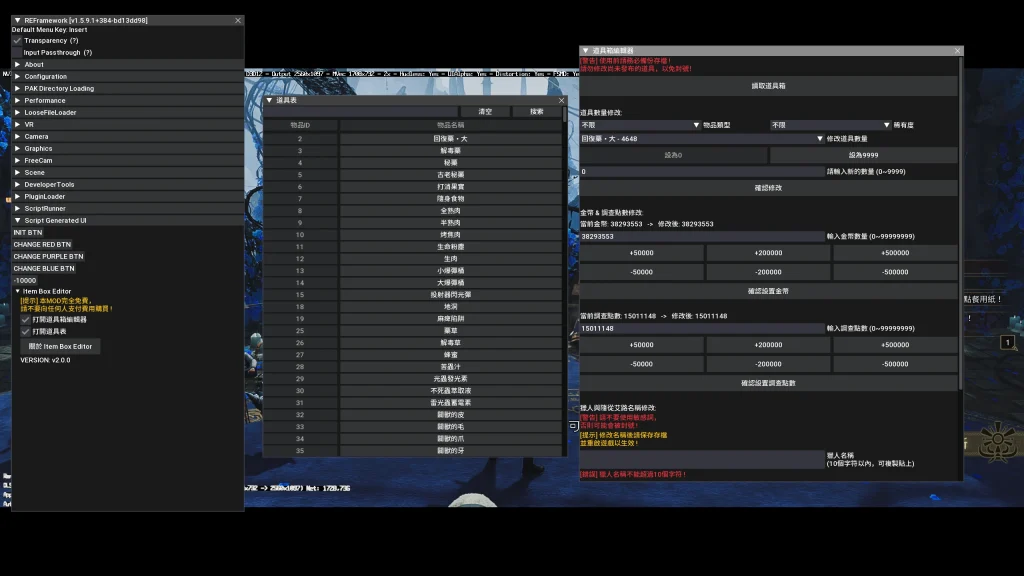The image size is (1024, 576).
Task: Close the REFramework panel with the X
Action: 237,20
